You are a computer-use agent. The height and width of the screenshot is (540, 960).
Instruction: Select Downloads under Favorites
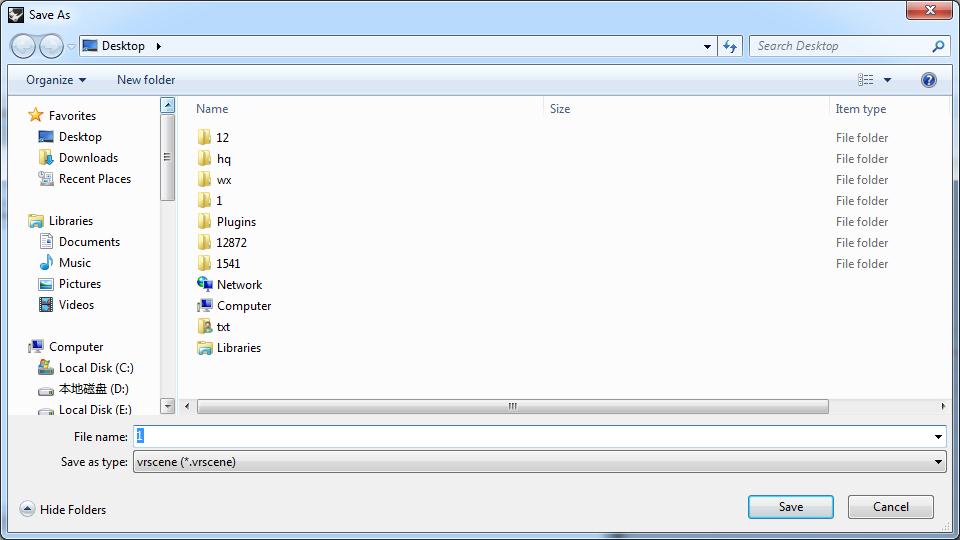(x=88, y=158)
